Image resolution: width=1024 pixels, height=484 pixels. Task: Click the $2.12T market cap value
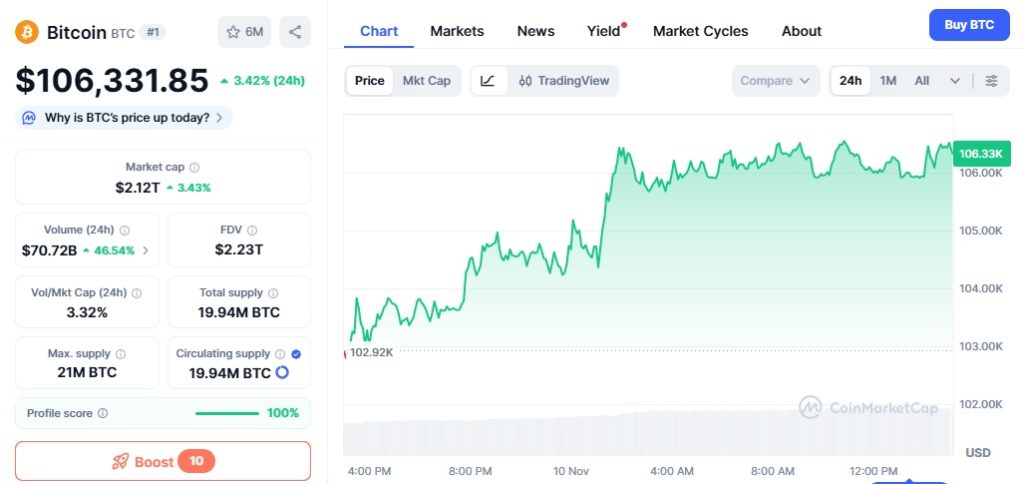point(138,187)
